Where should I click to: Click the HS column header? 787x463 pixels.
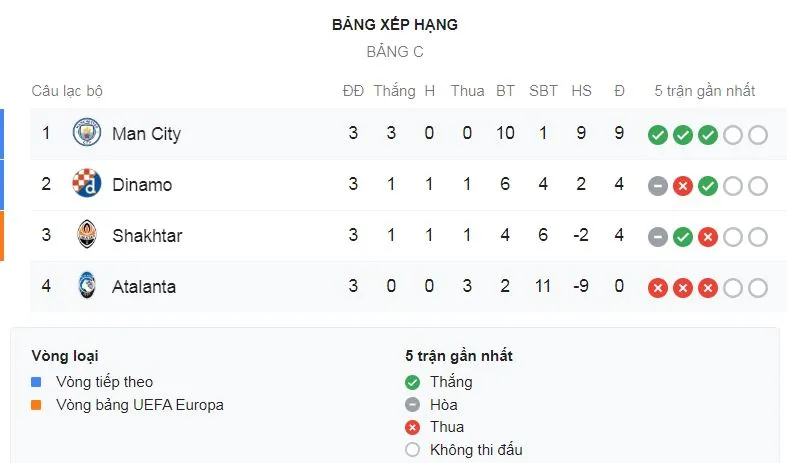click(x=581, y=91)
